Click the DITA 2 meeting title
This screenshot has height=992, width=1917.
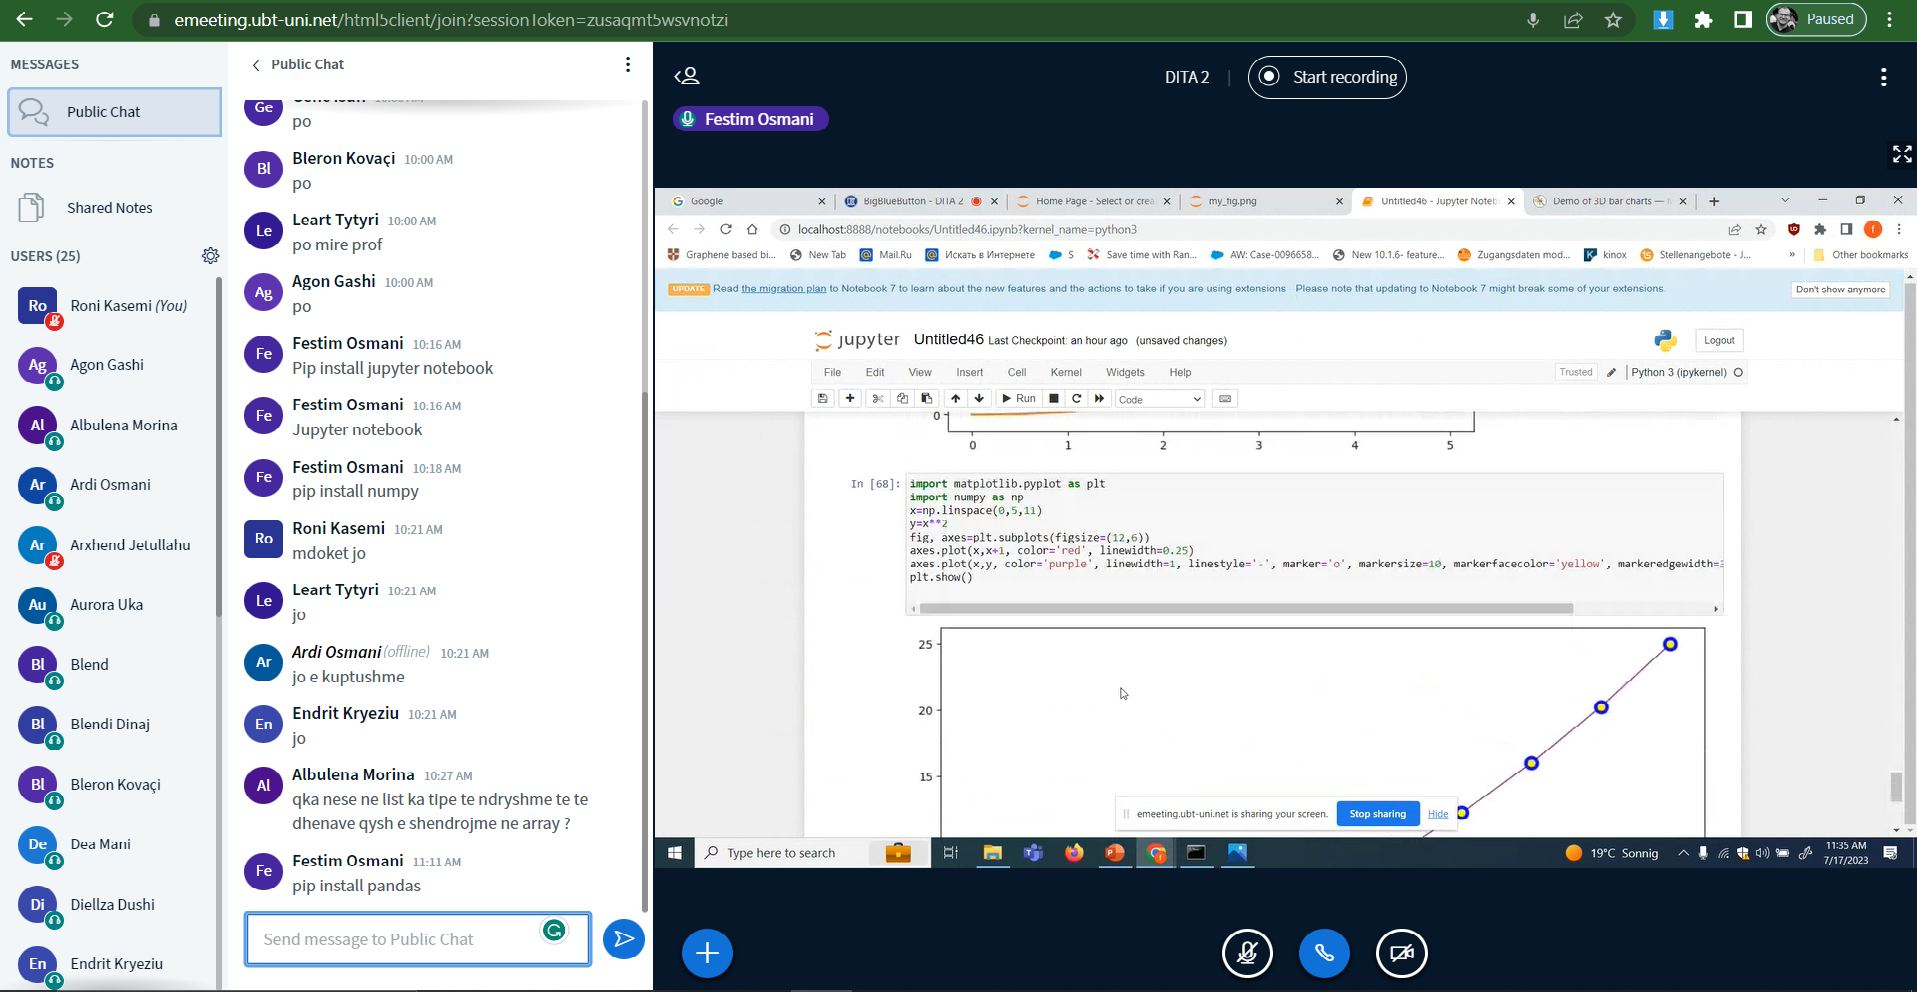point(1186,77)
